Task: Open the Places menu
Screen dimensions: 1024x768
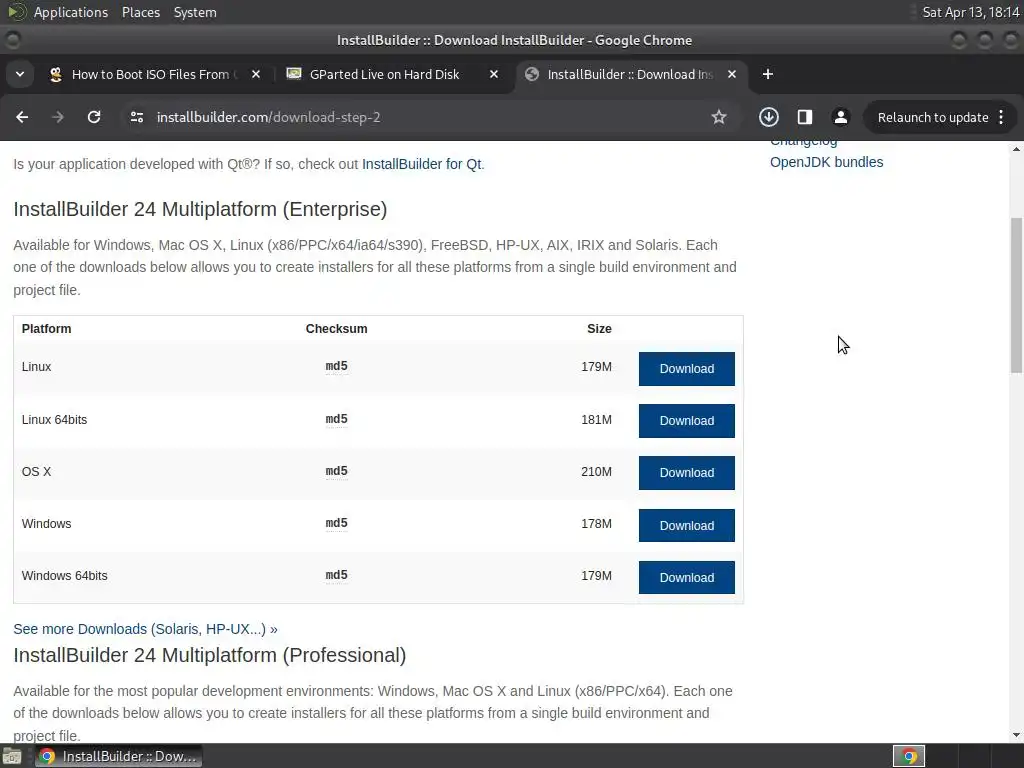Action: pos(140,12)
